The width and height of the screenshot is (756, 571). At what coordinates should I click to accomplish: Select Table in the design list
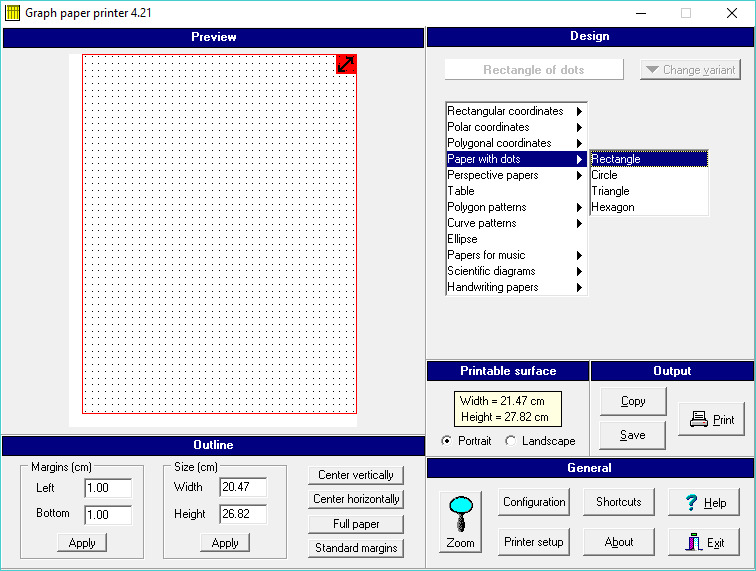pos(516,191)
